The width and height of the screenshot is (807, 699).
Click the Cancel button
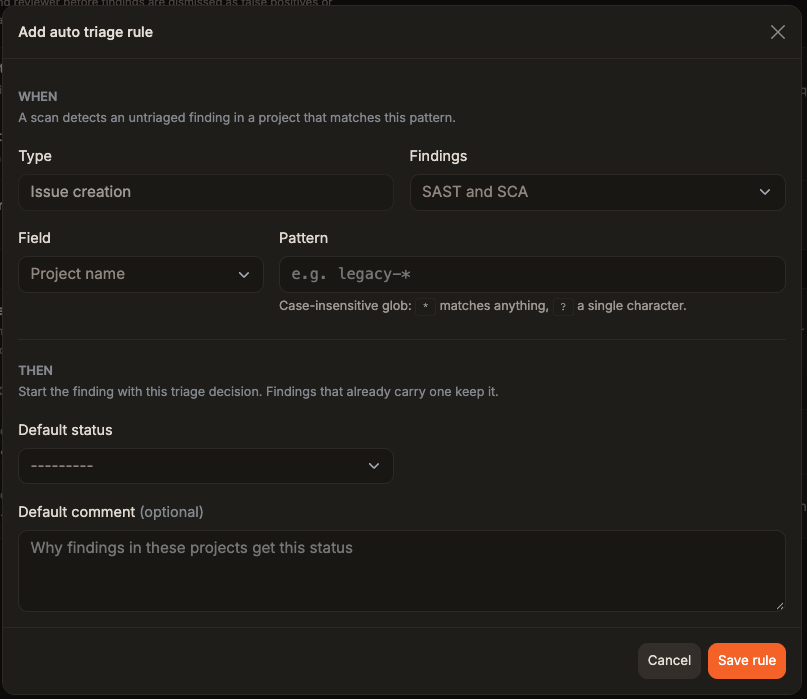669,660
